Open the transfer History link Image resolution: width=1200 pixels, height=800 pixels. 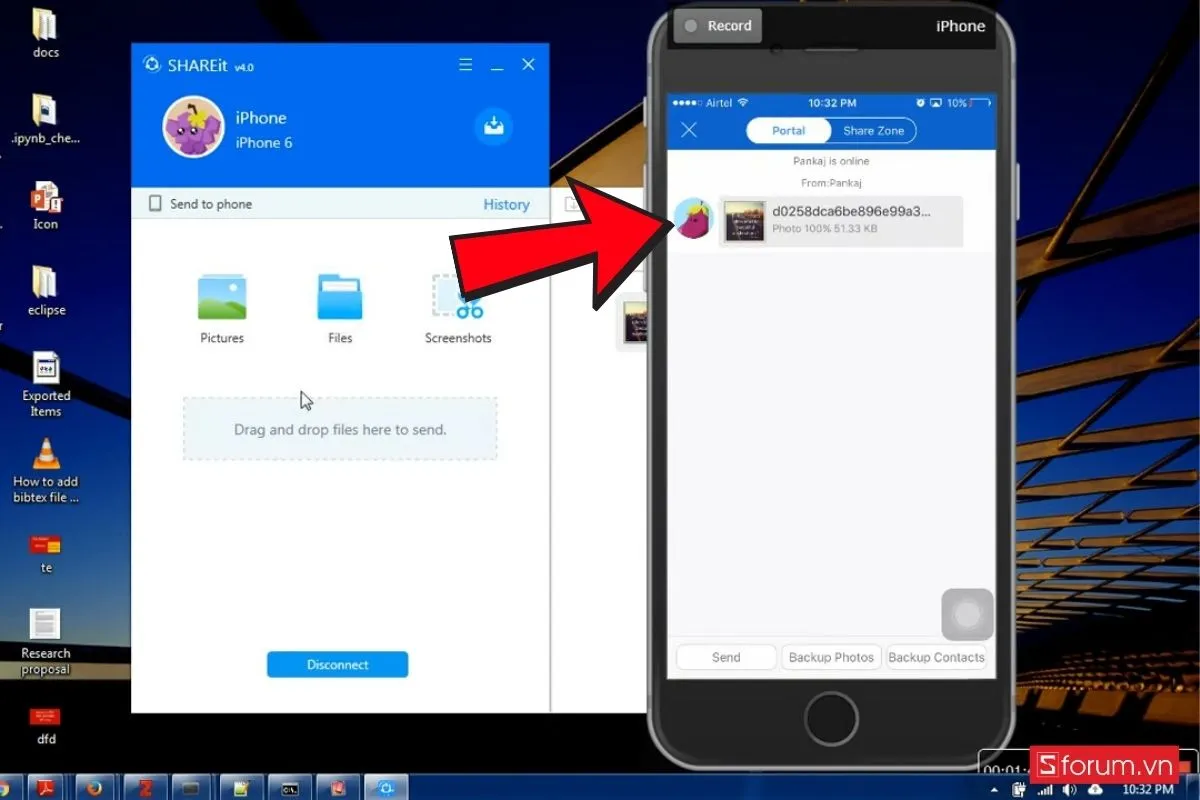coord(506,203)
